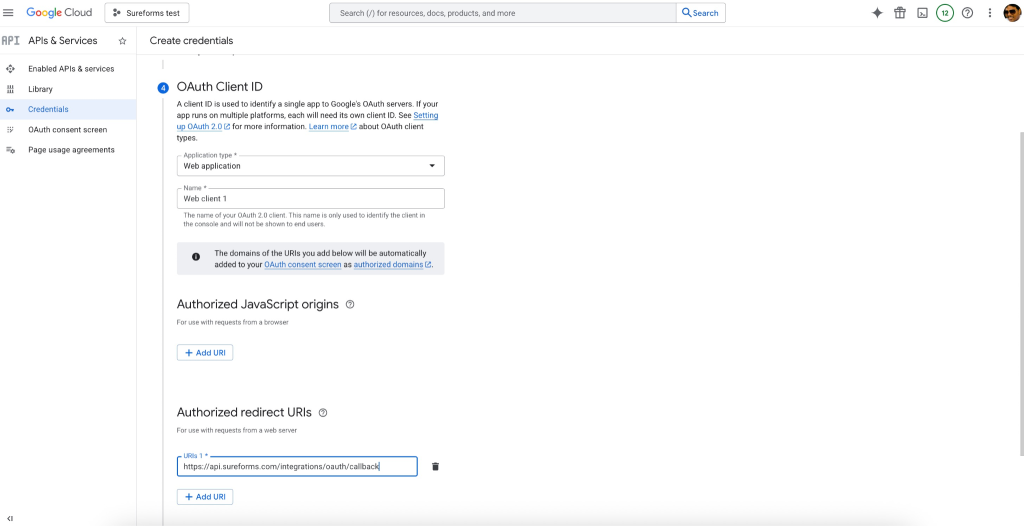
Task: Open the help question mark menu
Action: (x=968, y=13)
